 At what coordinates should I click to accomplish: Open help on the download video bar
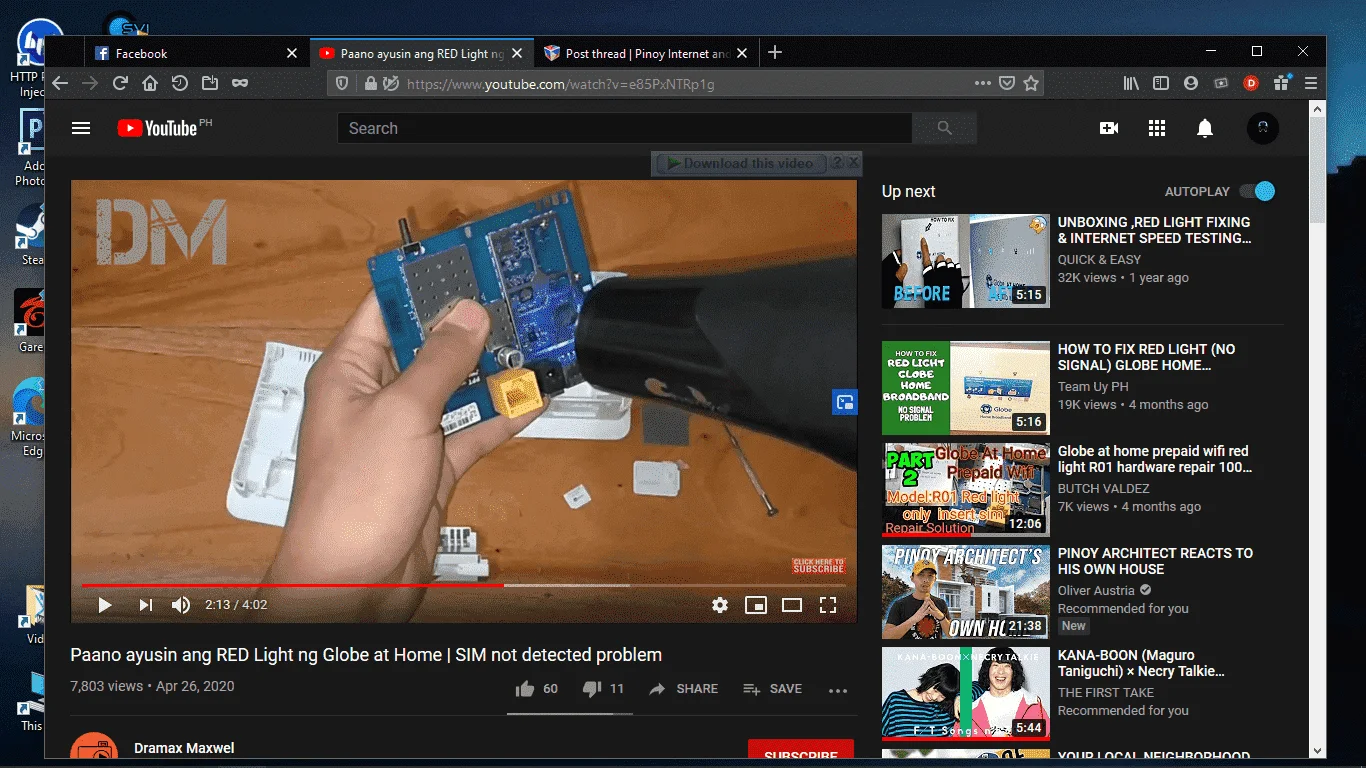838,163
